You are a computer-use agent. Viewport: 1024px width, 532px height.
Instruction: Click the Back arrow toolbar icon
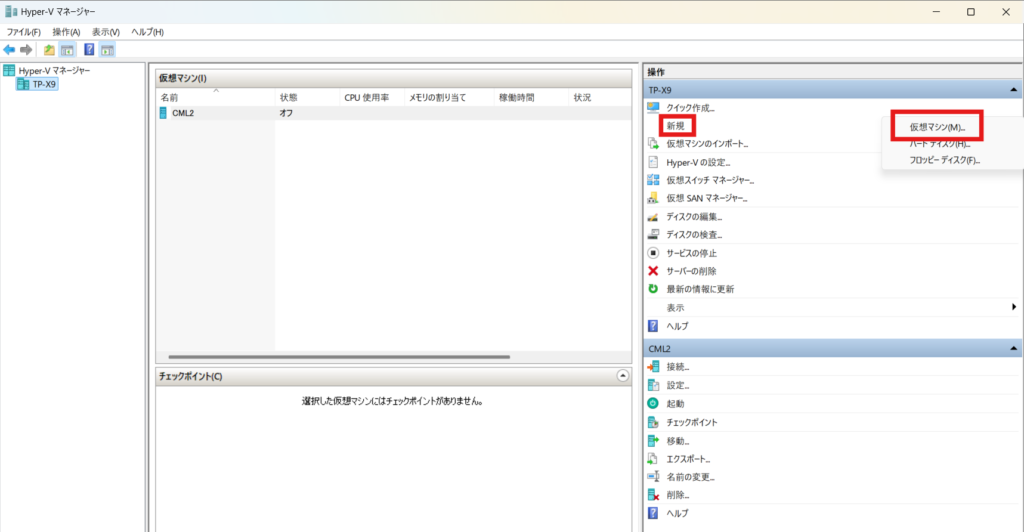click(9, 50)
